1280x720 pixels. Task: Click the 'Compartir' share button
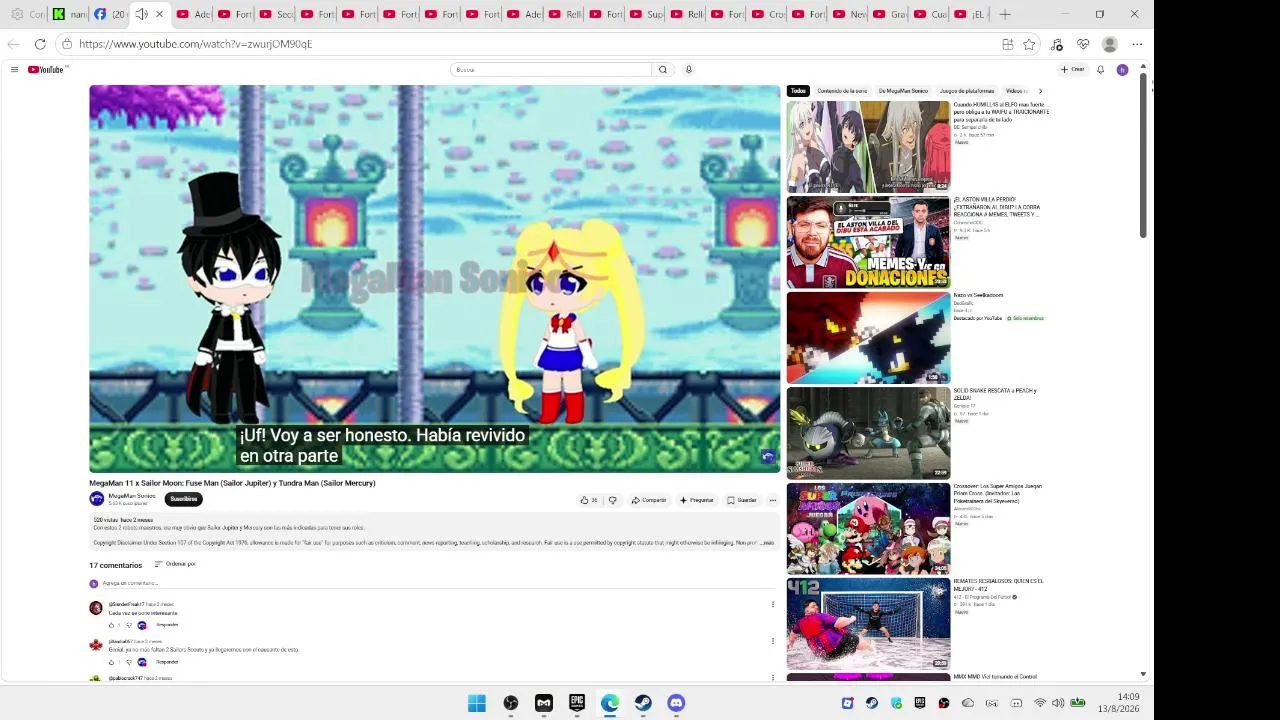point(648,500)
